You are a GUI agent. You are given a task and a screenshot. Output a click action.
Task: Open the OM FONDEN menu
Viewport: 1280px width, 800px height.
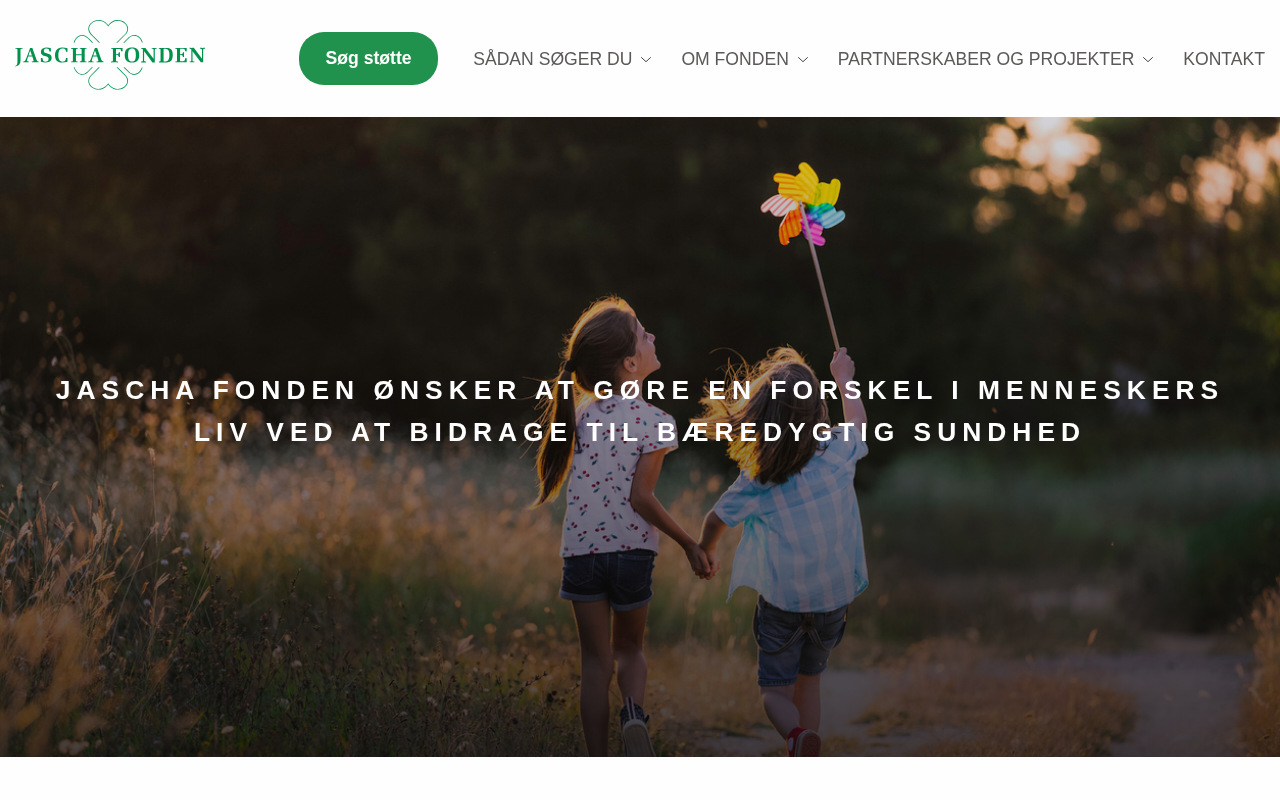point(735,59)
